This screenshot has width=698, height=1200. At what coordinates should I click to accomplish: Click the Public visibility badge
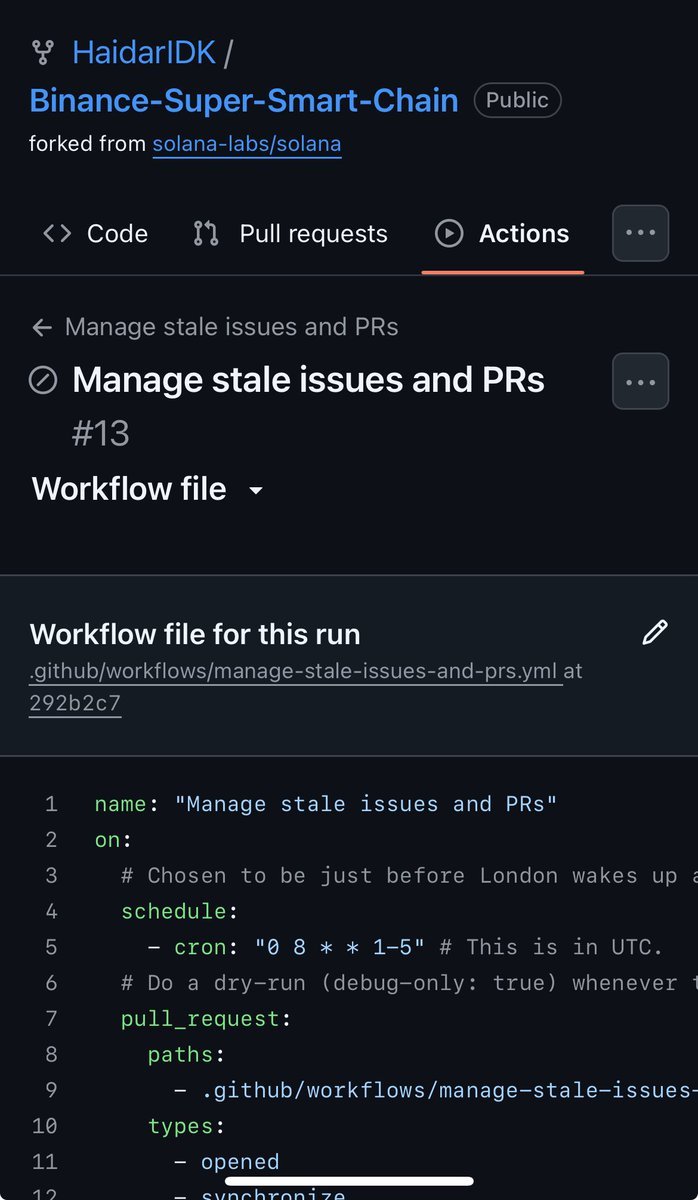coord(517,100)
